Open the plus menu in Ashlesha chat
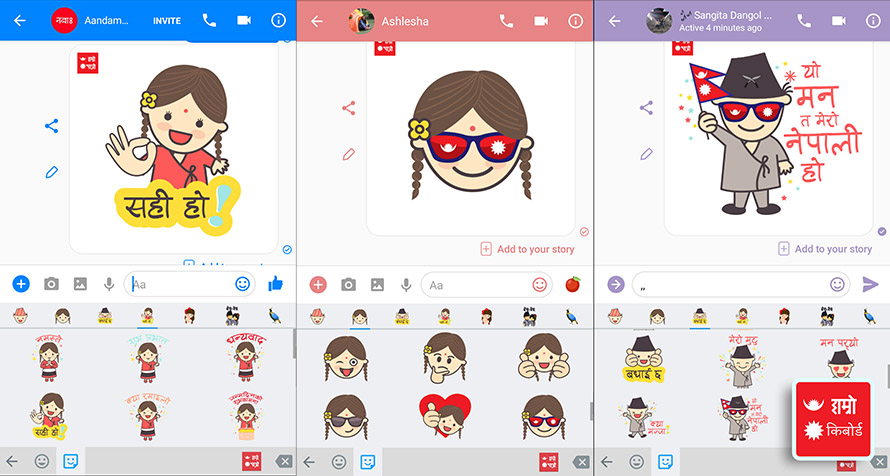The width and height of the screenshot is (890, 476). click(x=318, y=285)
